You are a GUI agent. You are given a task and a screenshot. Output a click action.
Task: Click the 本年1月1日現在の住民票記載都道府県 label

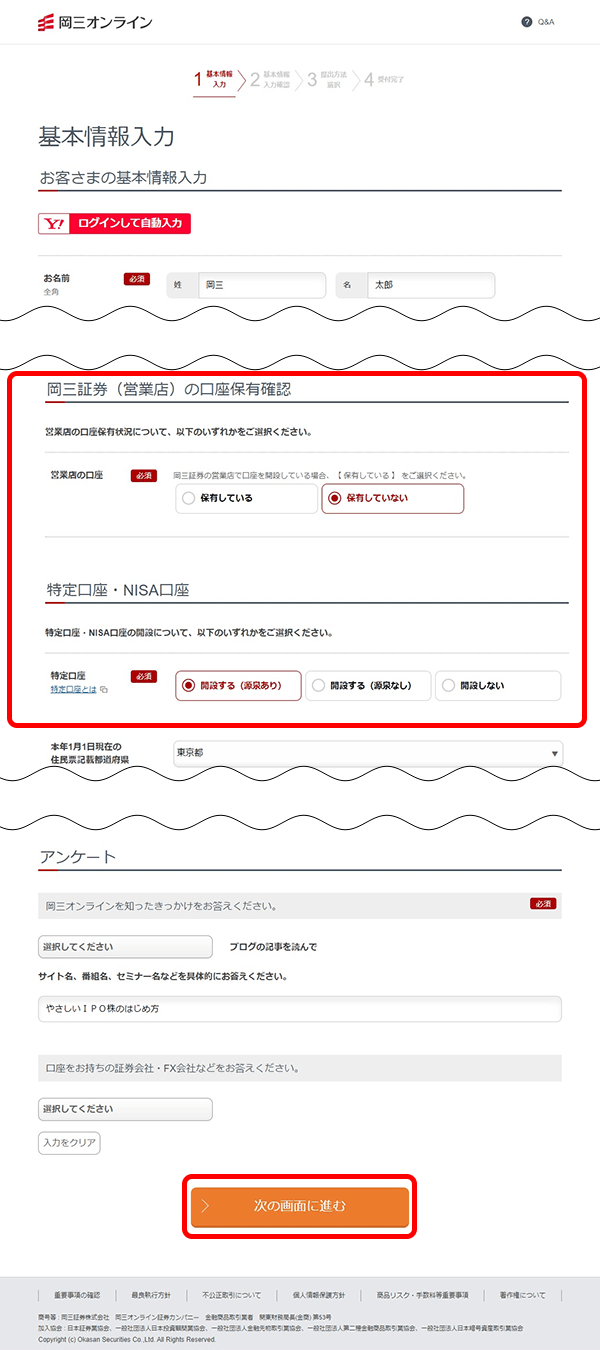click(90, 753)
